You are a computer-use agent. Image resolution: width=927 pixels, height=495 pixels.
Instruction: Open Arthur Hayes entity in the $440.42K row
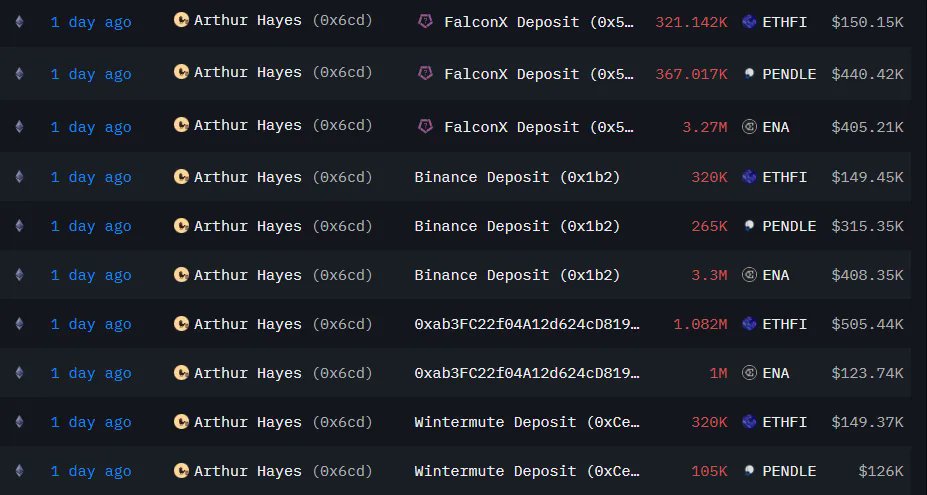(x=248, y=73)
